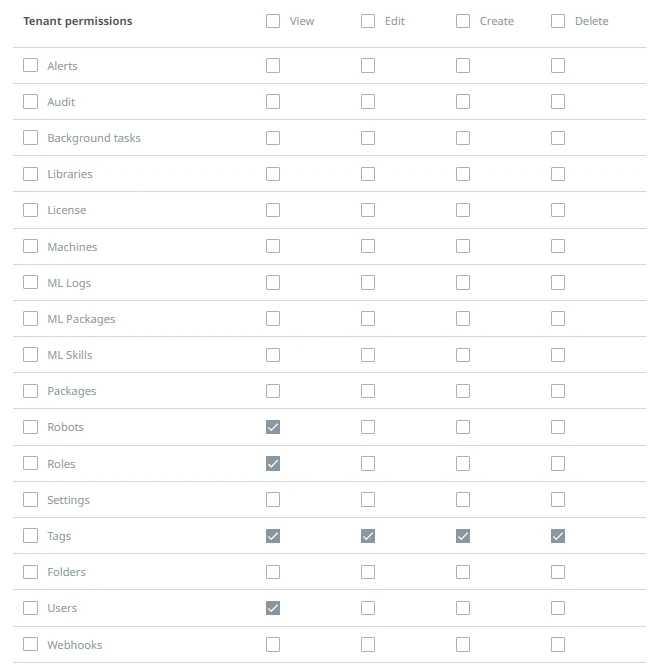This screenshot has width=650, height=671.
Task: Select the Machines row checkbox
Action: pos(30,246)
